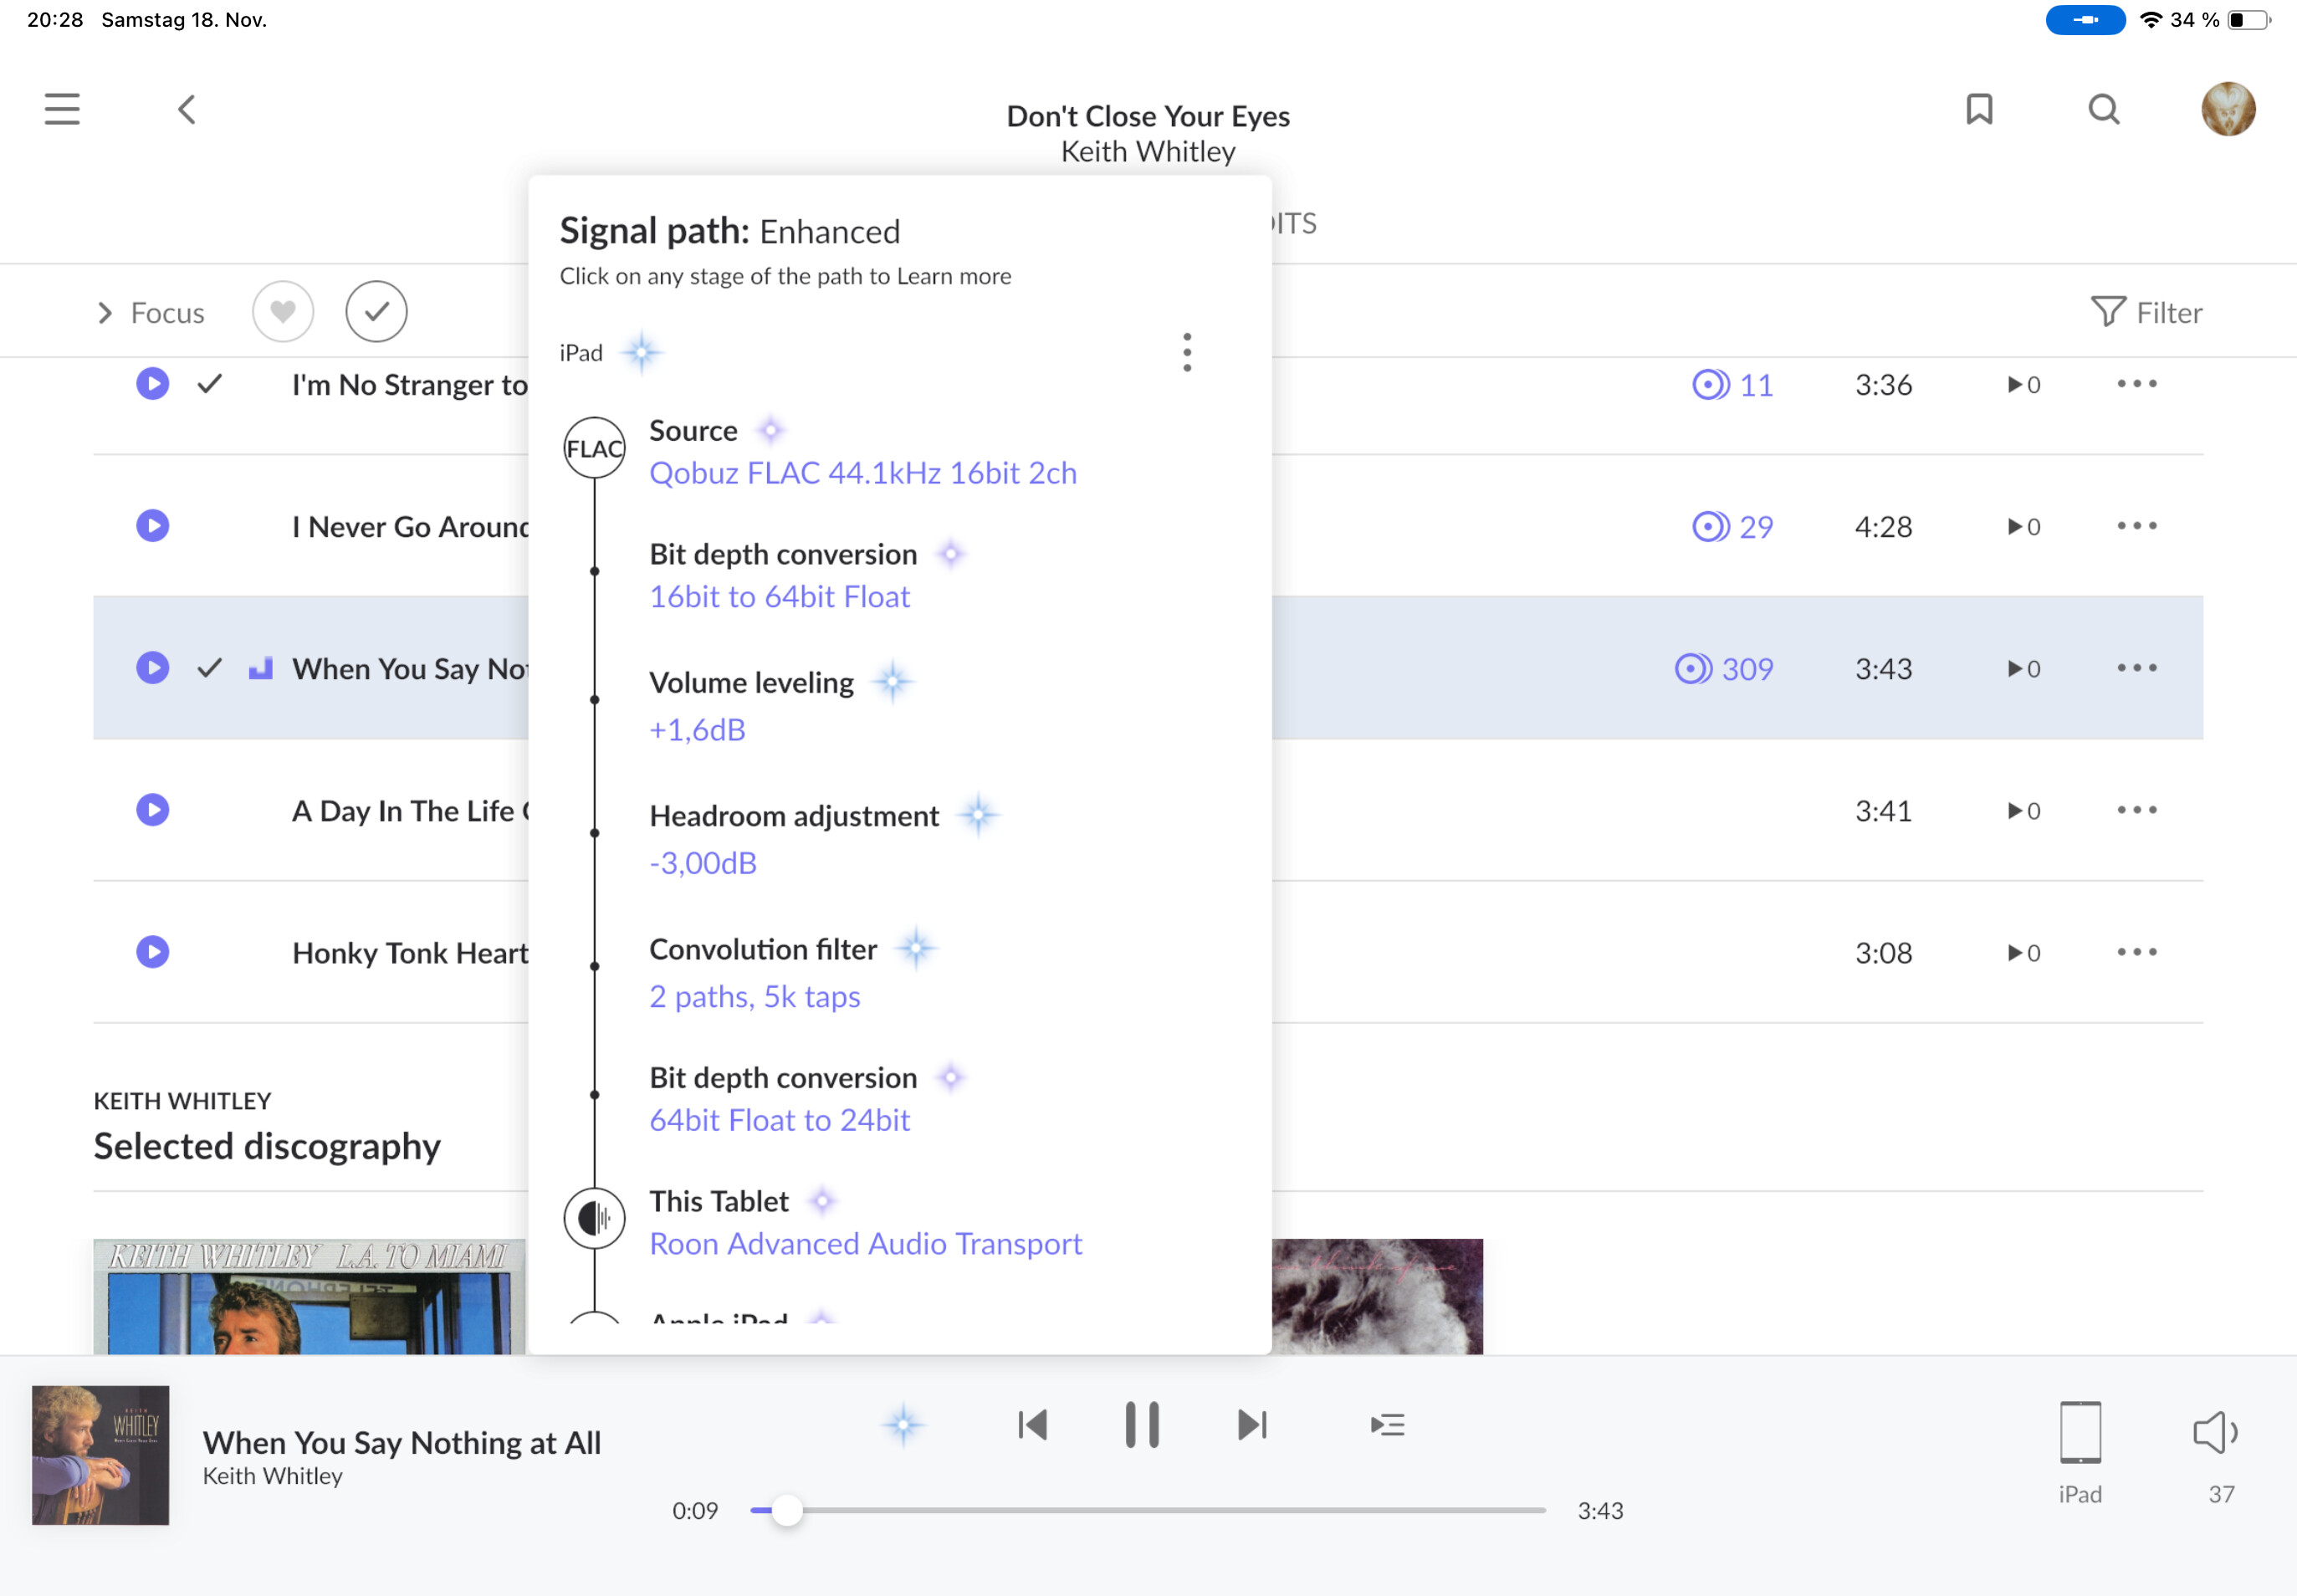Screen dimensions: 2297x1596
Task: Pause the current playback
Action: point(1142,1425)
